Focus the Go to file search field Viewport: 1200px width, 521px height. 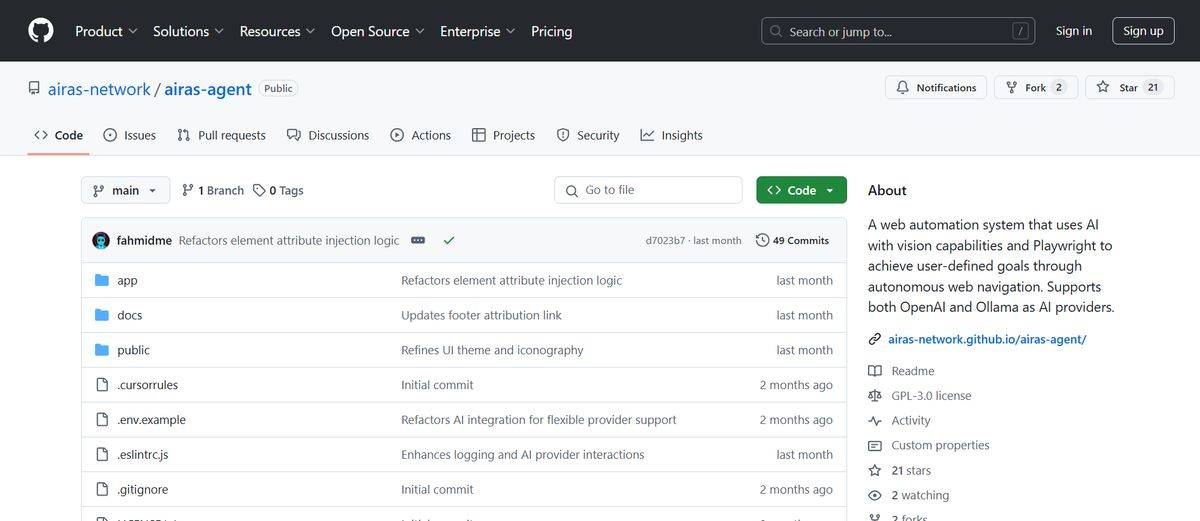pos(648,190)
